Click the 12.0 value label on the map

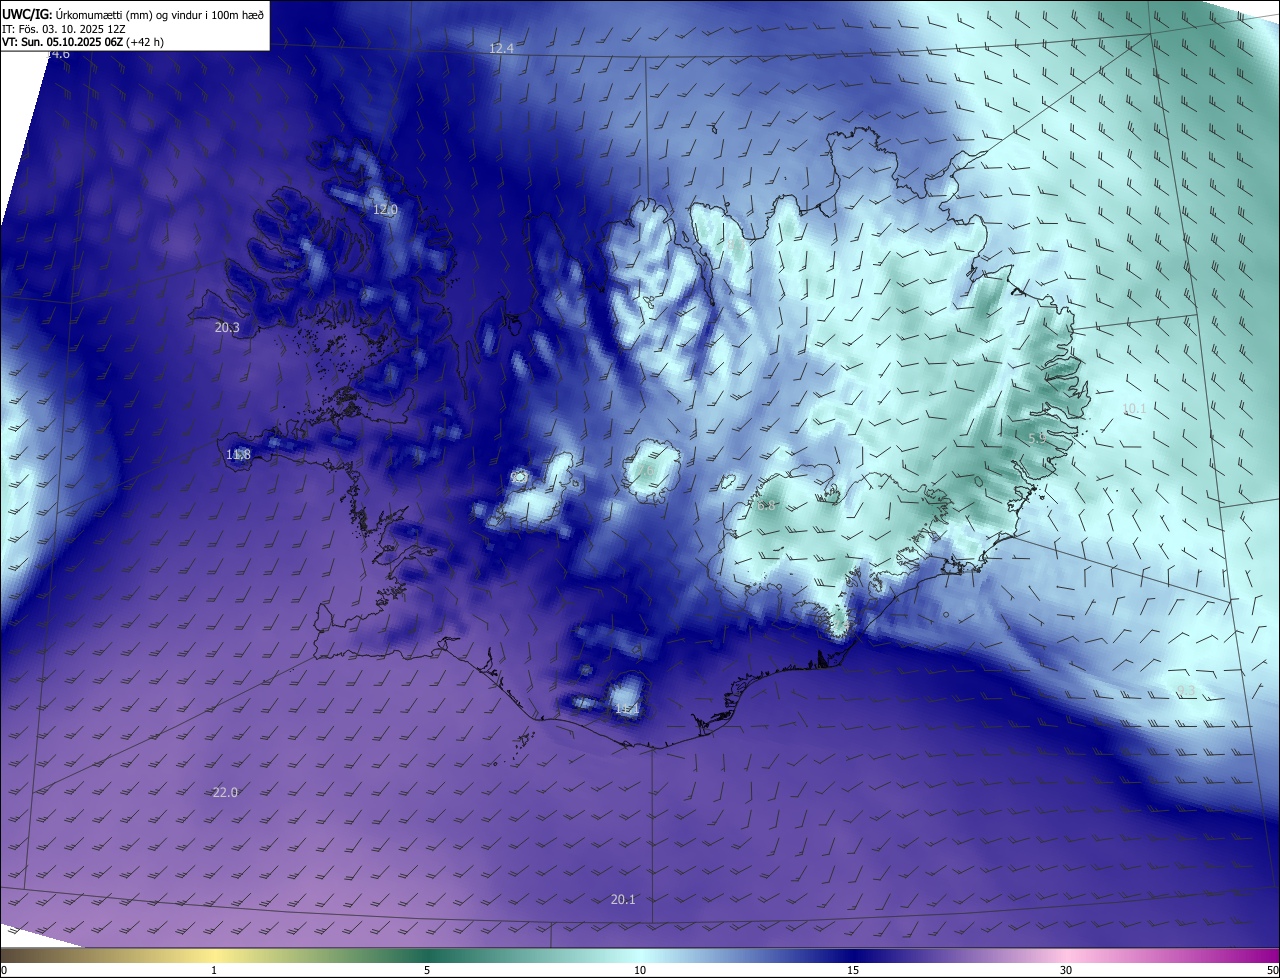click(385, 210)
